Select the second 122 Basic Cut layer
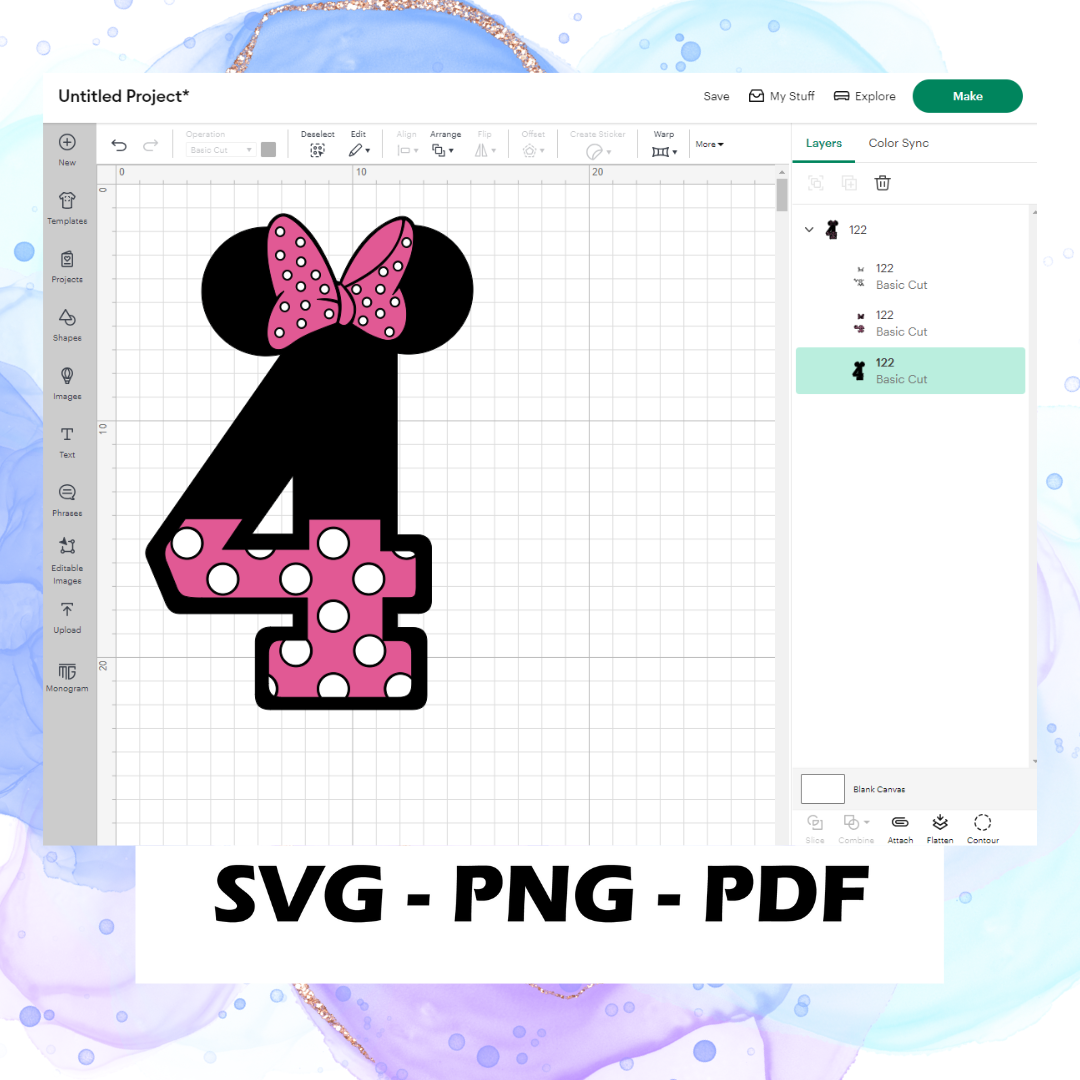 pyautogui.click(x=909, y=323)
